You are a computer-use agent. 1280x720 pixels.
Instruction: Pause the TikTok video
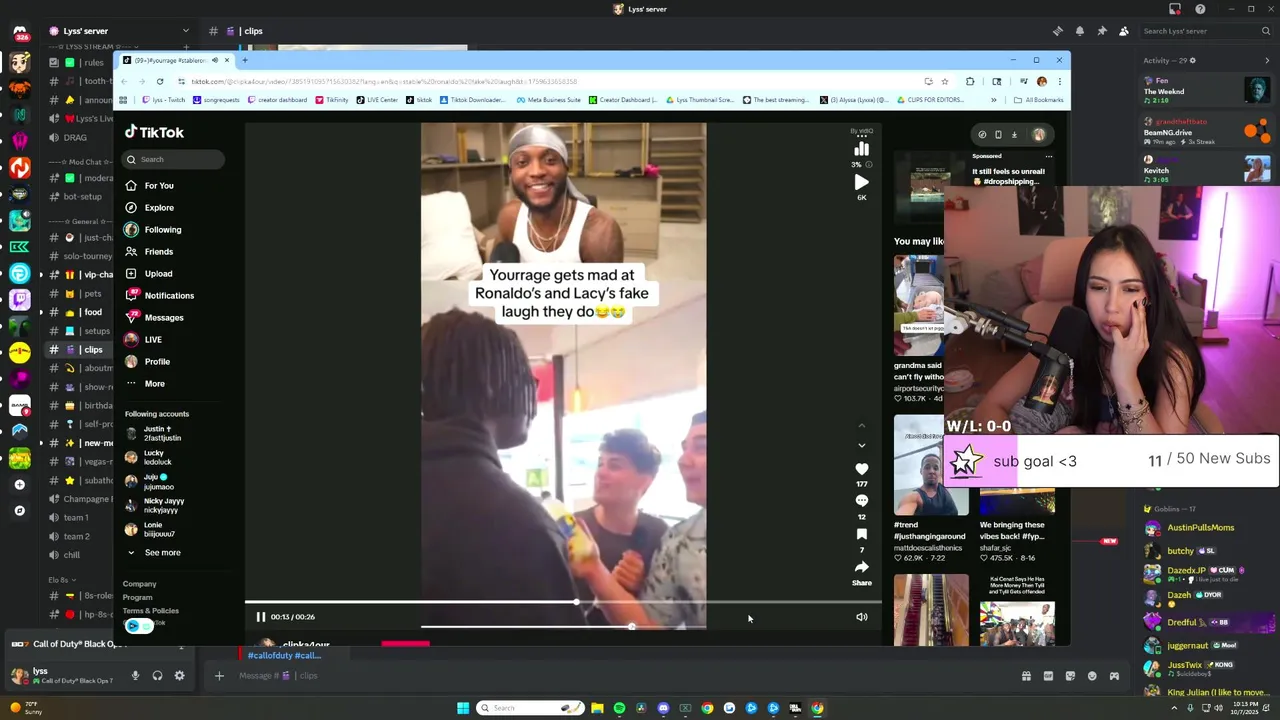261,617
